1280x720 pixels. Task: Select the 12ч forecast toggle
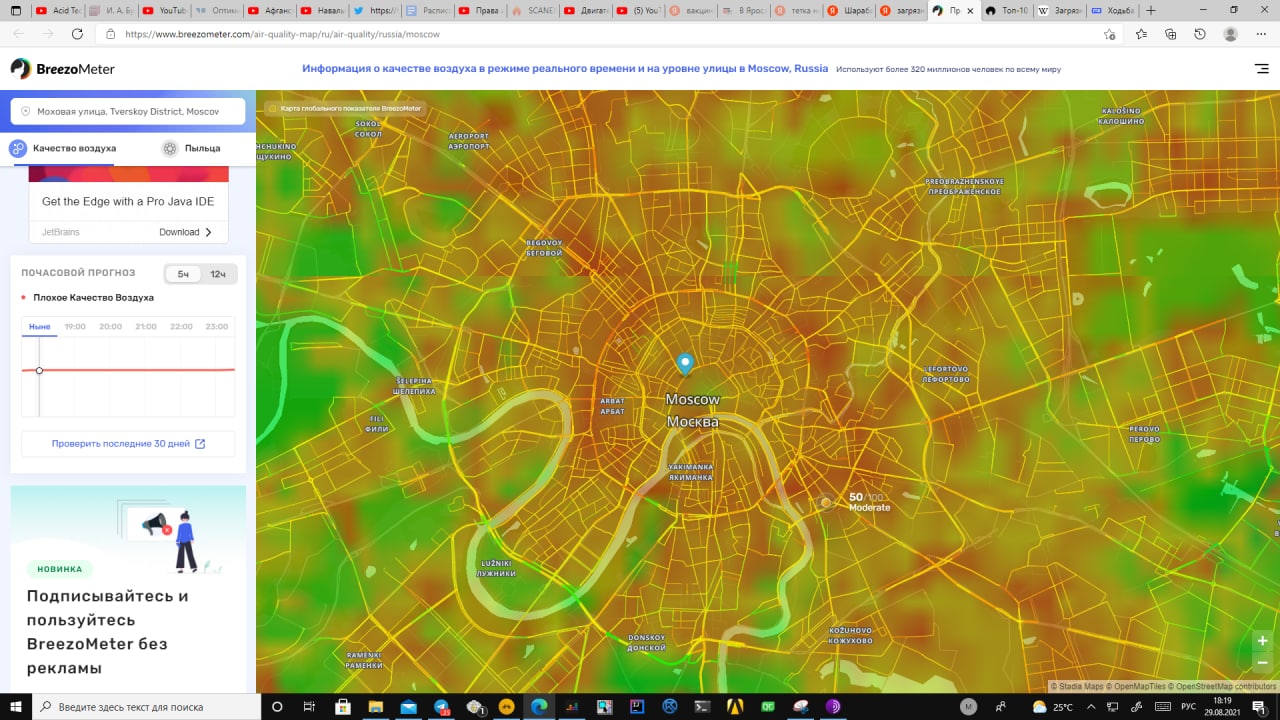218,274
